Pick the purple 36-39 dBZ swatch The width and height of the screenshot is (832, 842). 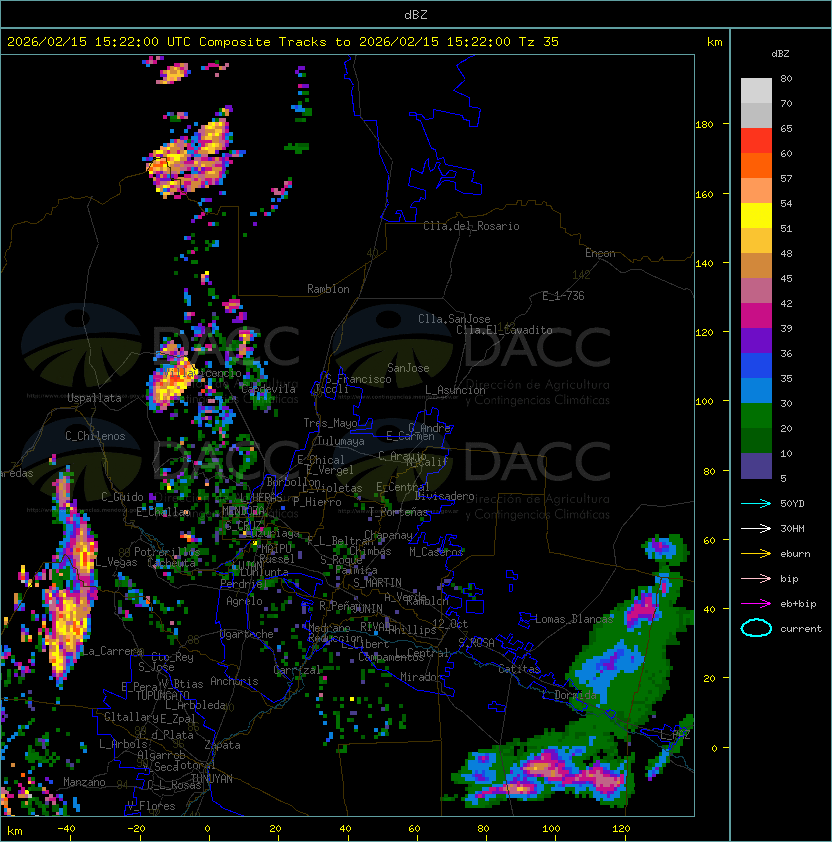tap(756, 341)
